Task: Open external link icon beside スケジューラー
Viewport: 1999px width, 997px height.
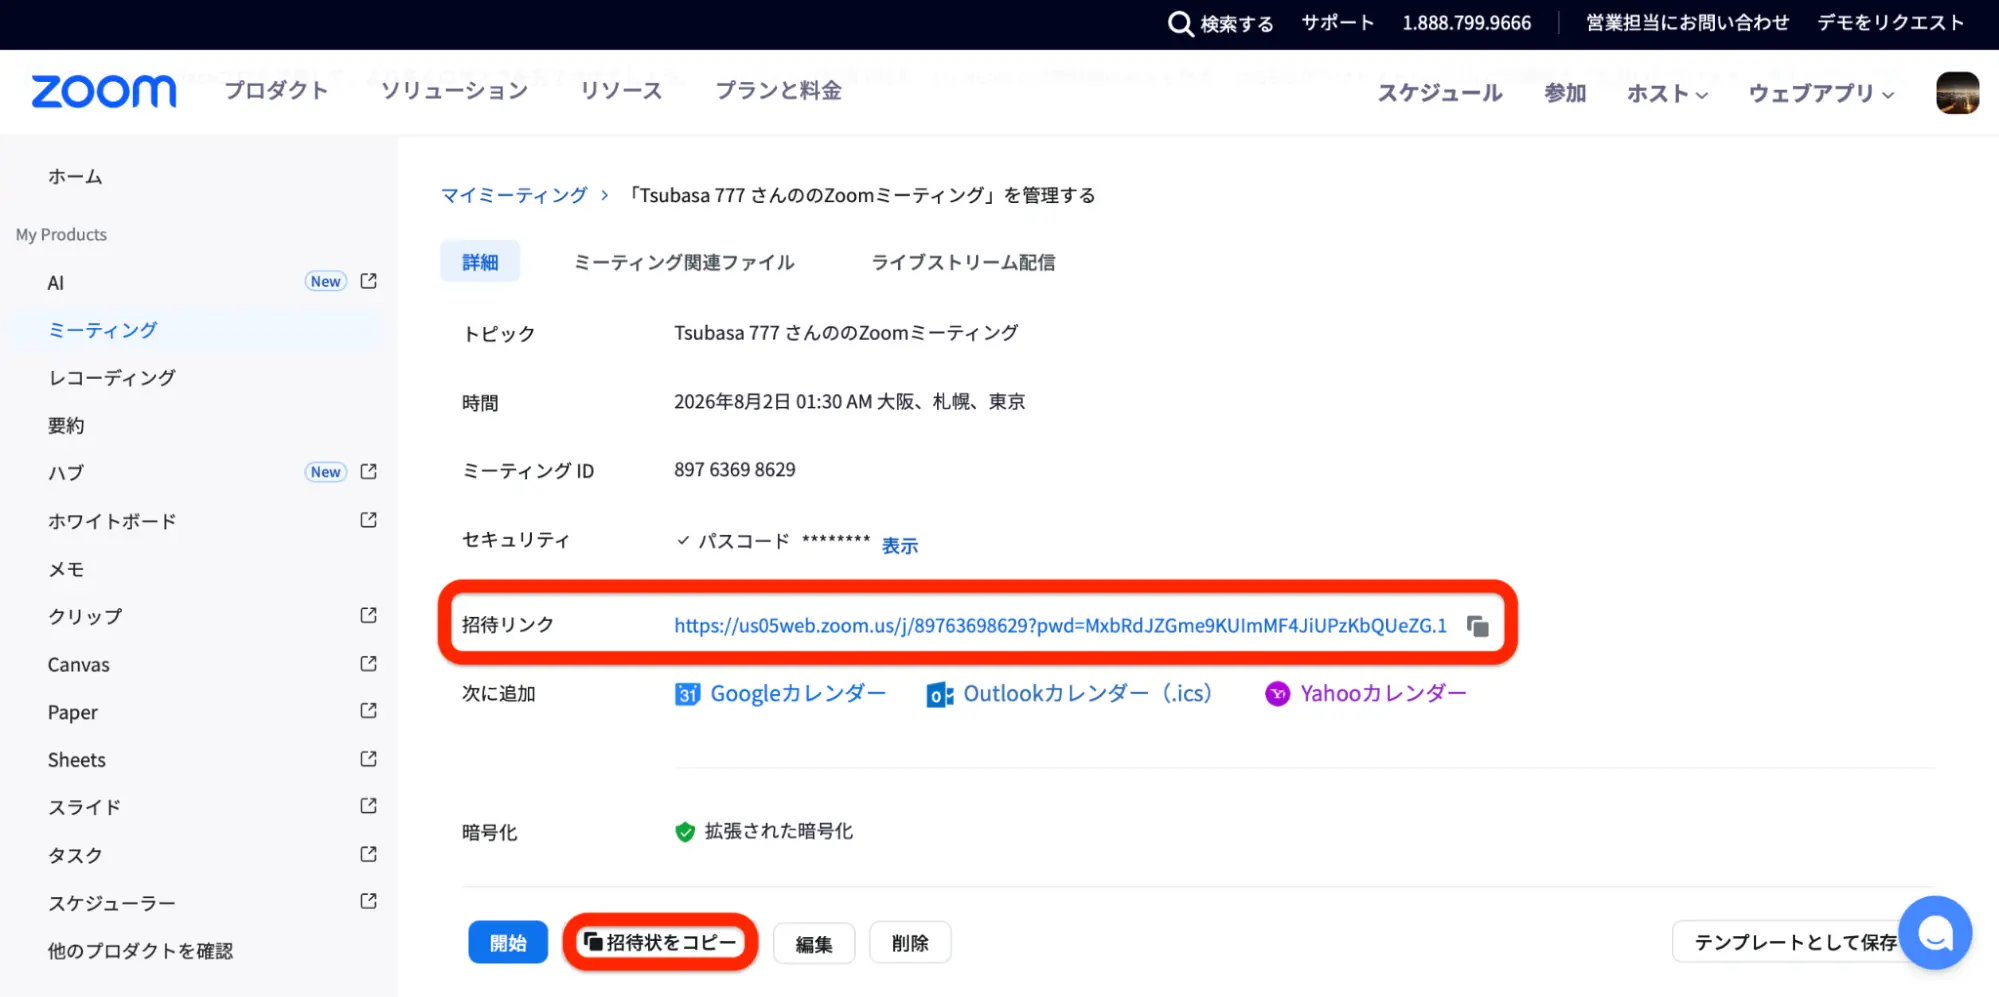Action: click(368, 901)
